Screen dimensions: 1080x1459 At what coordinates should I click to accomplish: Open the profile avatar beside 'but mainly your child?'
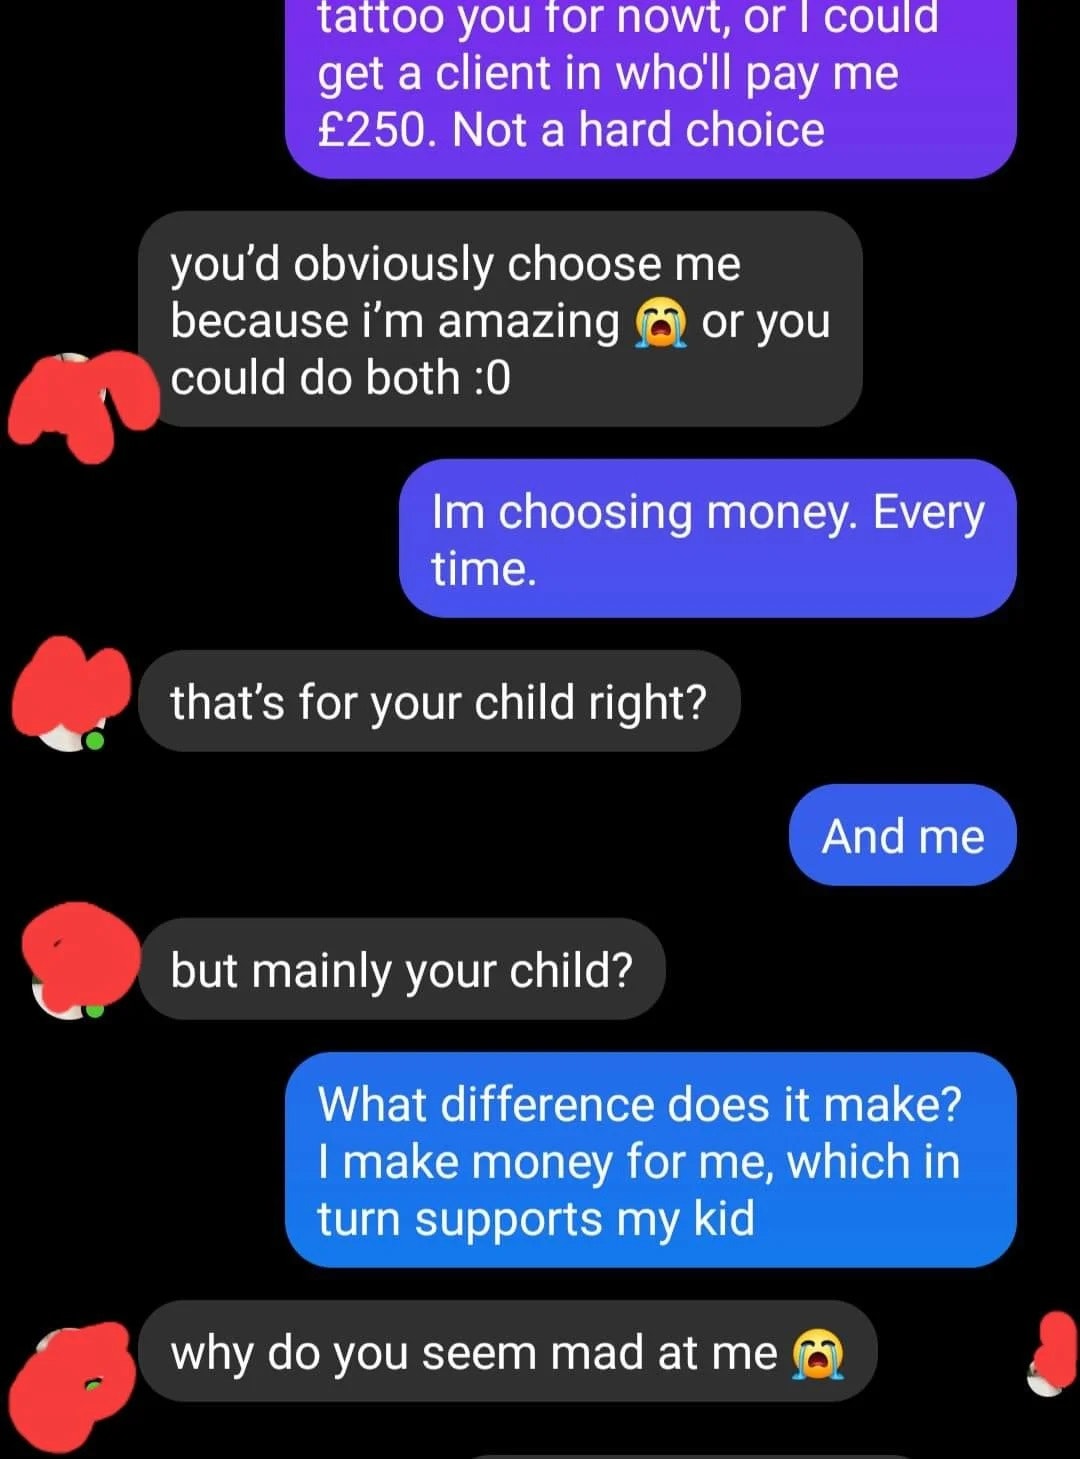click(80, 961)
